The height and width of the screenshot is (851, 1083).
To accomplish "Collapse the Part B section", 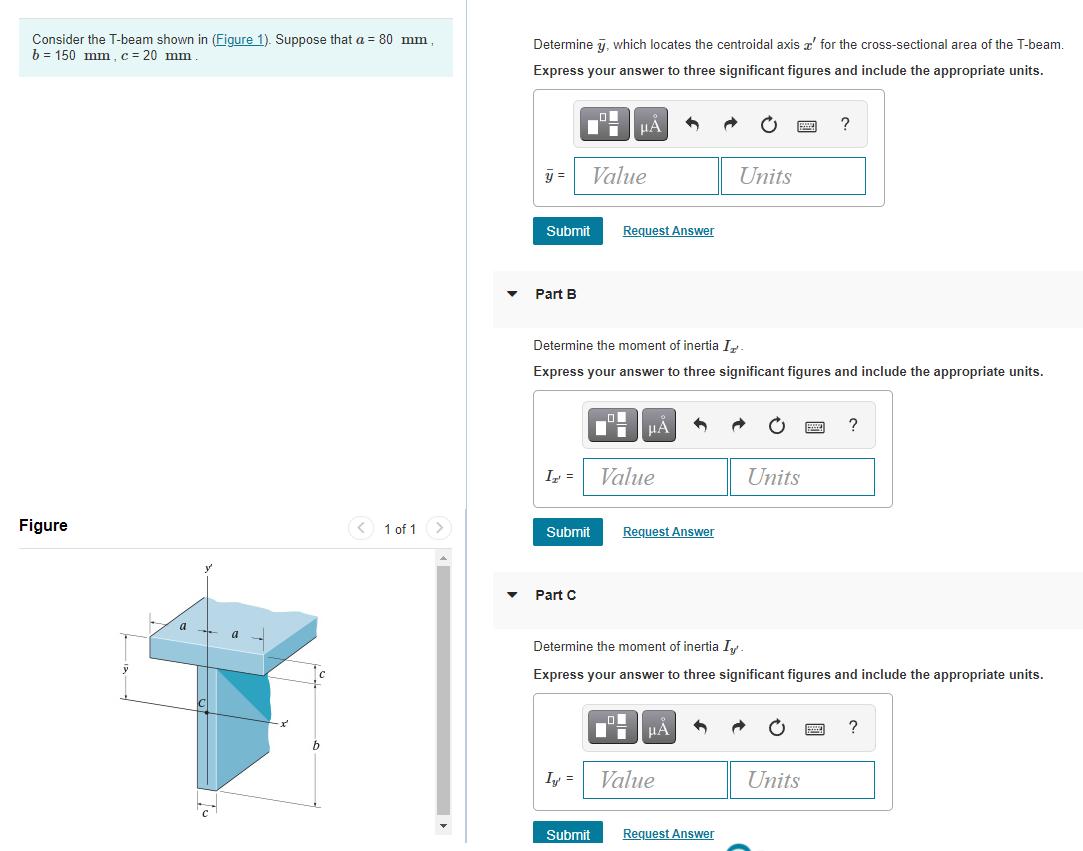I will click(512, 294).
